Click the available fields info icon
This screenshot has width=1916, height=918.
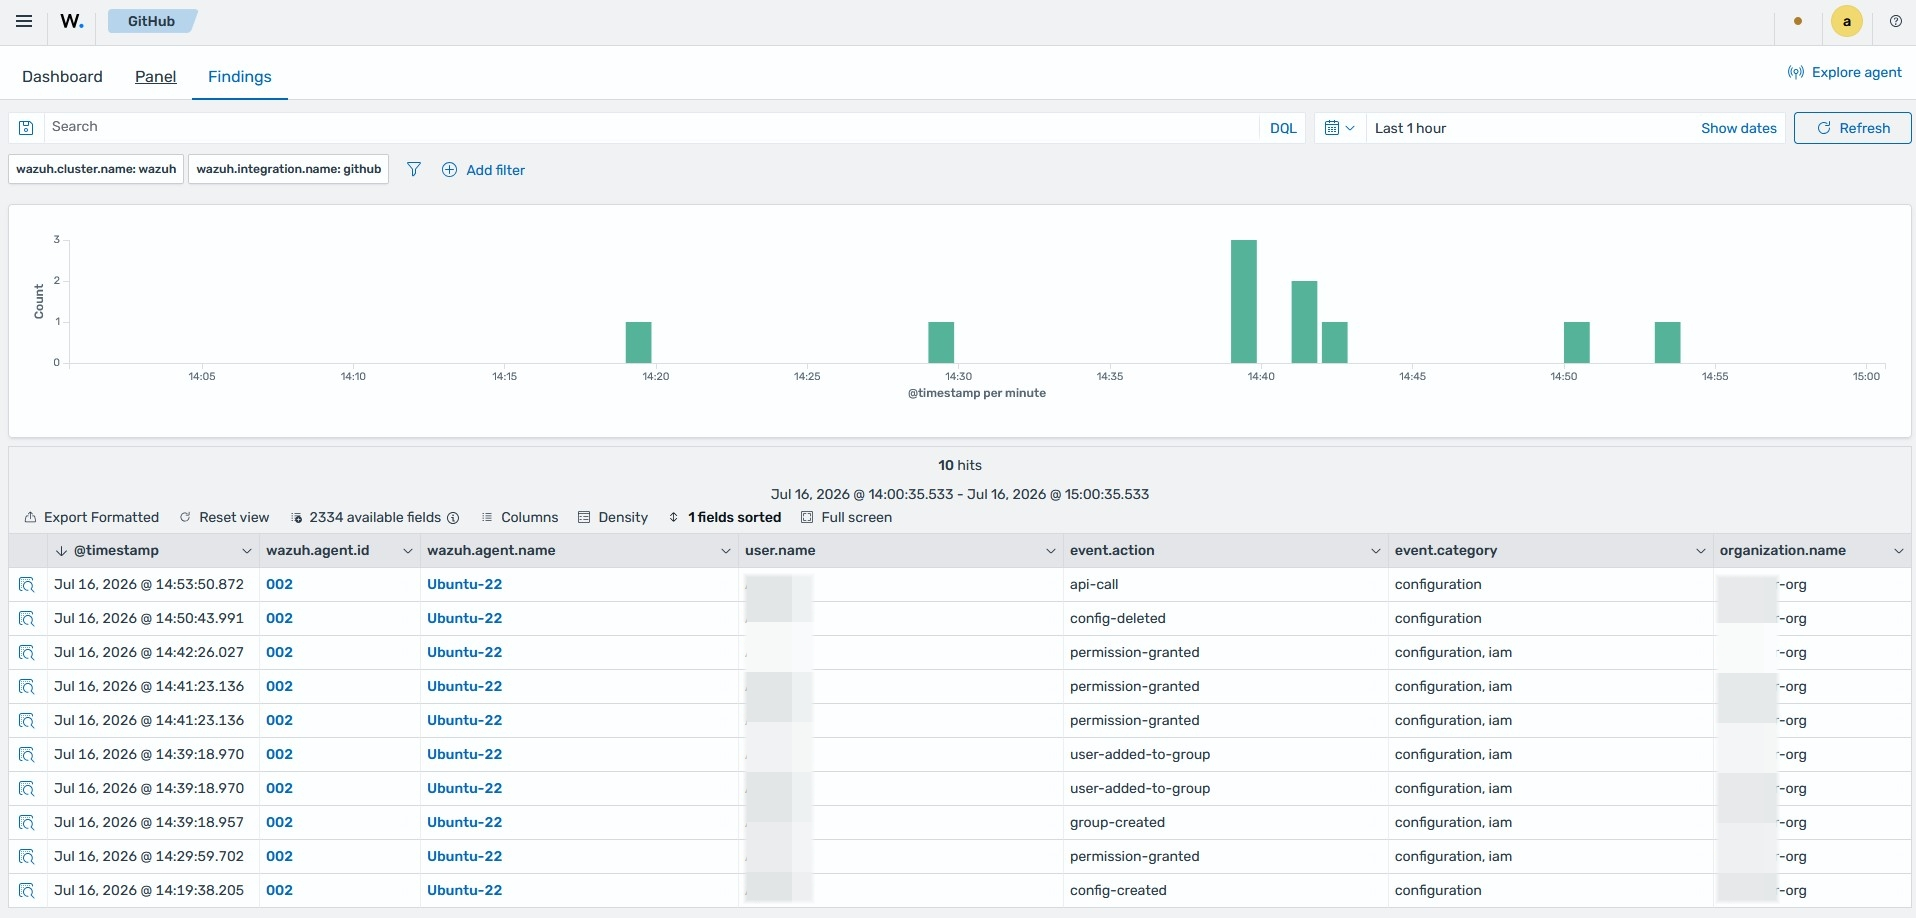(x=453, y=518)
